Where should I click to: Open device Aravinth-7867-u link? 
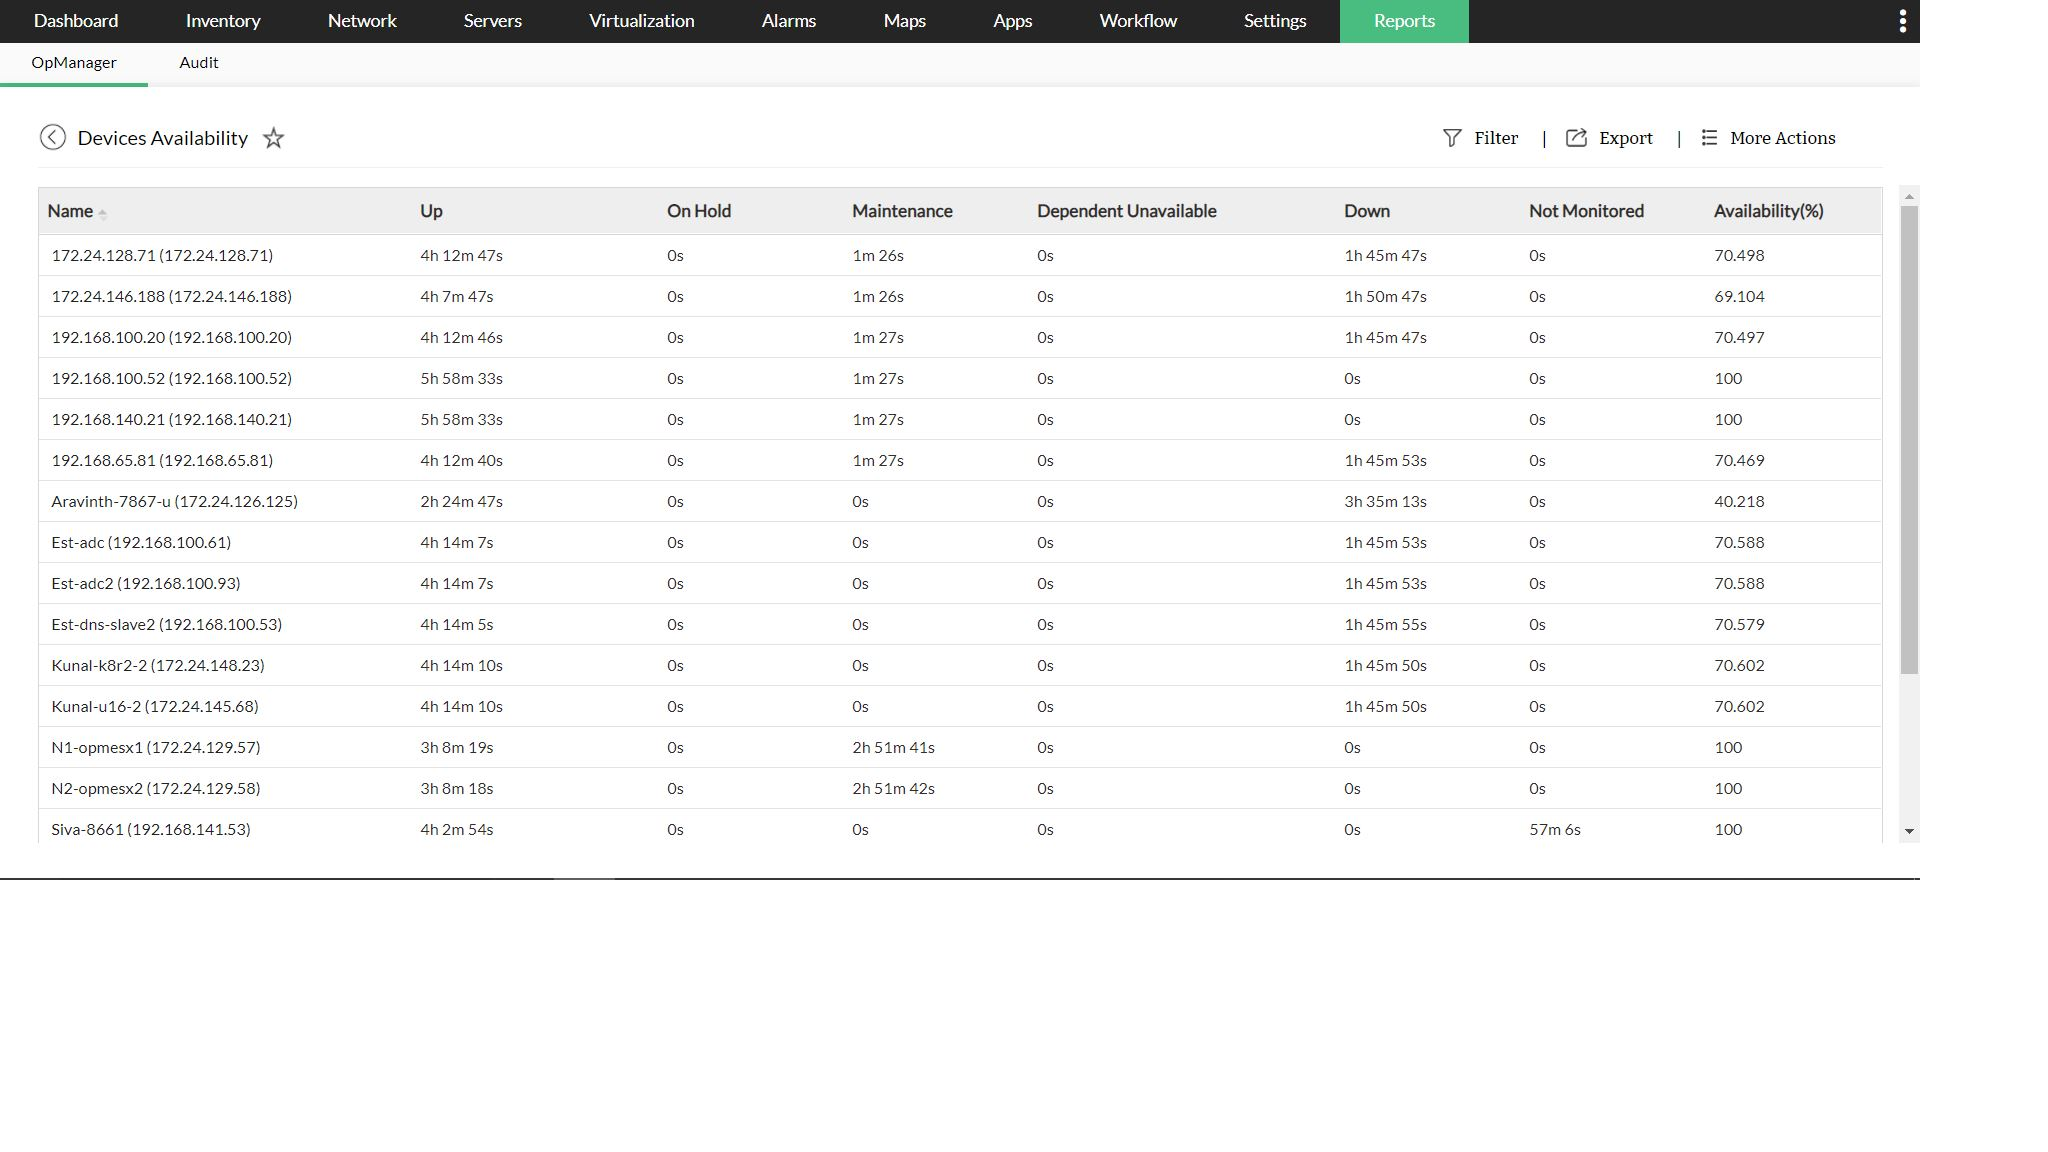point(174,501)
